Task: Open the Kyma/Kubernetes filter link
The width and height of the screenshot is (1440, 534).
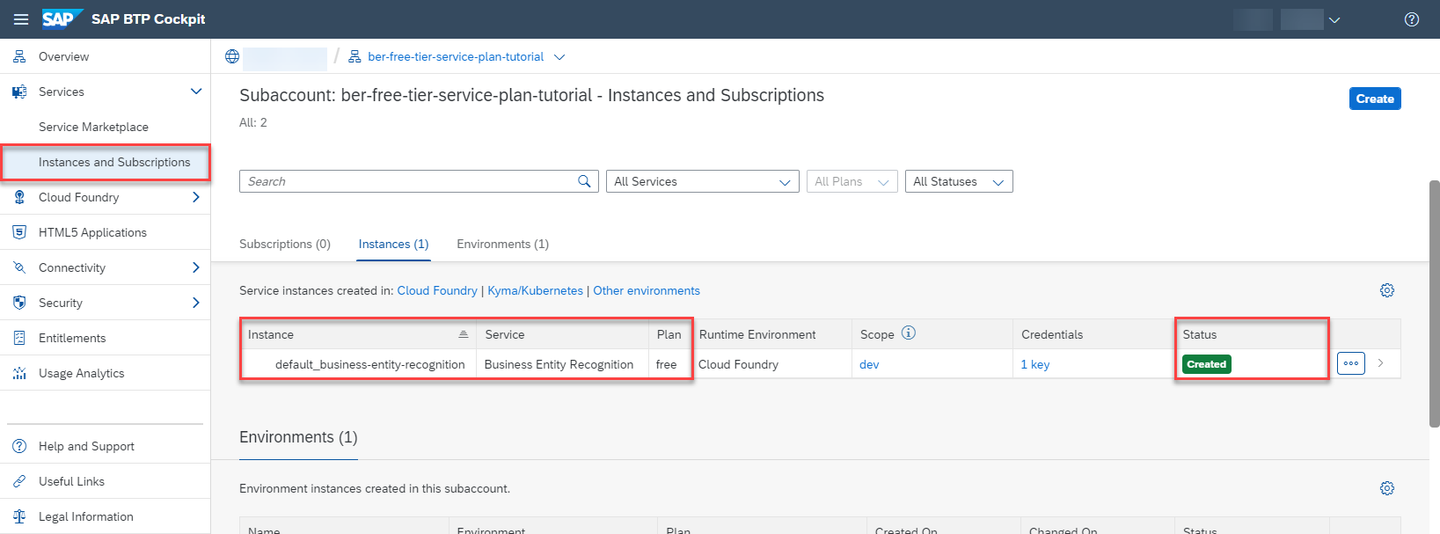Action: click(x=535, y=291)
